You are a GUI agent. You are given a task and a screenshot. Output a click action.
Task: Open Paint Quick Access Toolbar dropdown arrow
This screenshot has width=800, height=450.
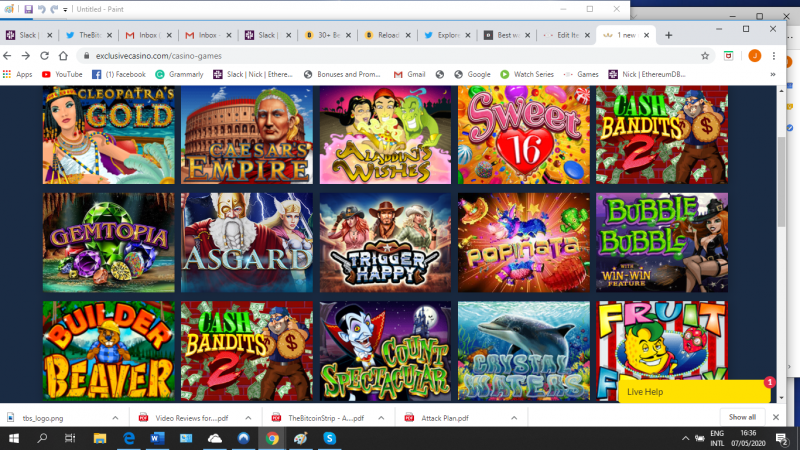[x=65, y=10]
